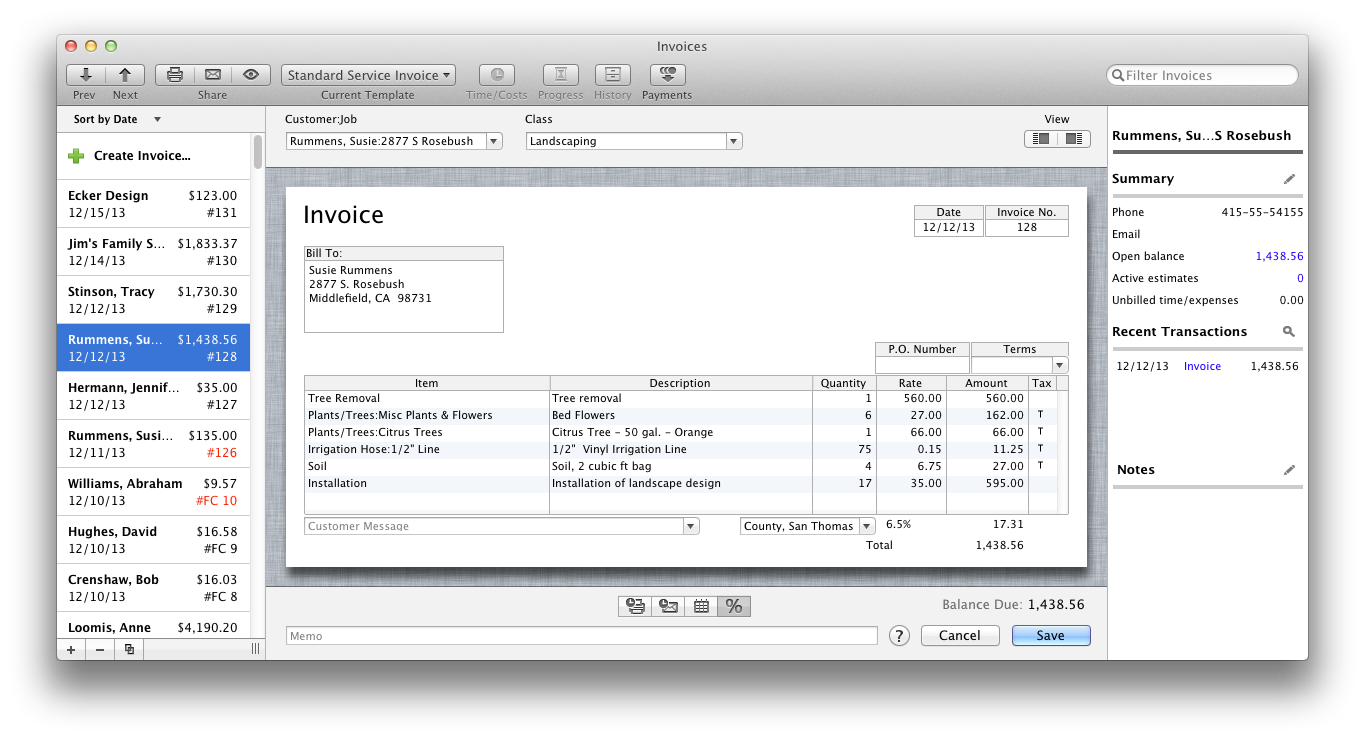Image resolution: width=1365 pixels, height=739 pixels.
Task: Click the Installation rate 35.00 cell
Action: (910, 483)
